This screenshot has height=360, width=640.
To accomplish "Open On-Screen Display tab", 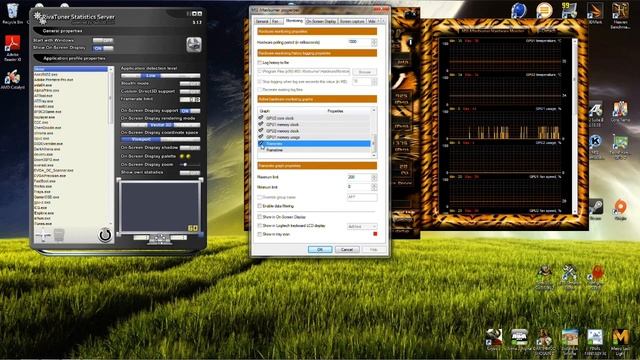I will click(x=321, y=21).
